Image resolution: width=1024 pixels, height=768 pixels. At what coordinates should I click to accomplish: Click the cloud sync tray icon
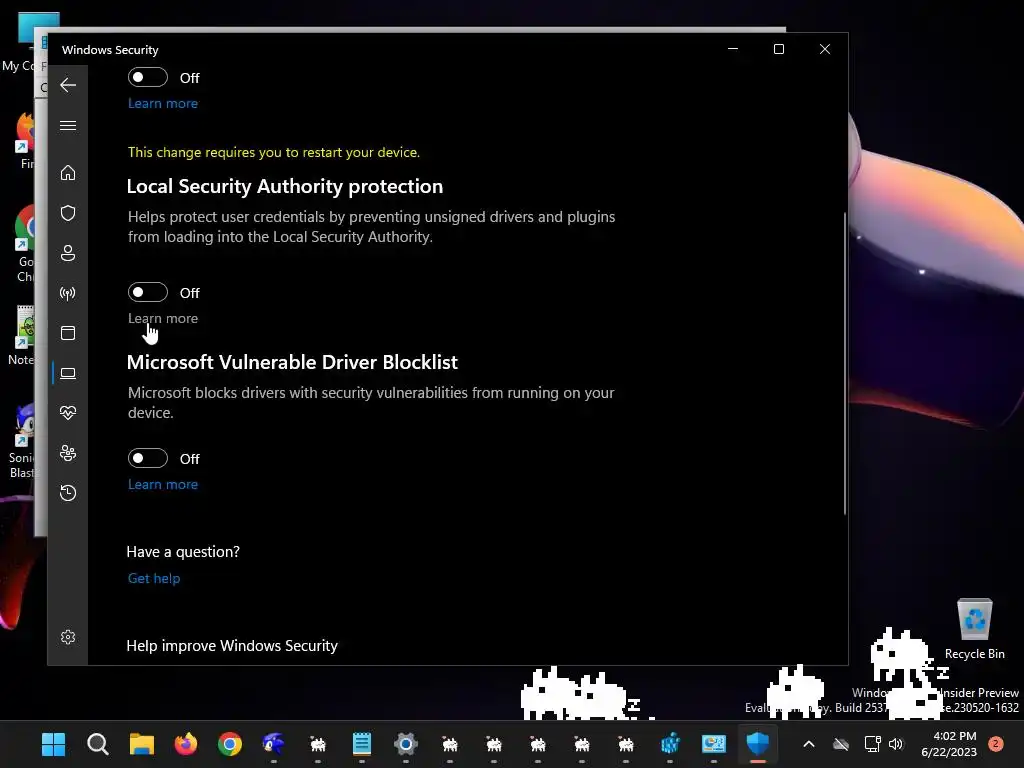[x=841, y=744]
